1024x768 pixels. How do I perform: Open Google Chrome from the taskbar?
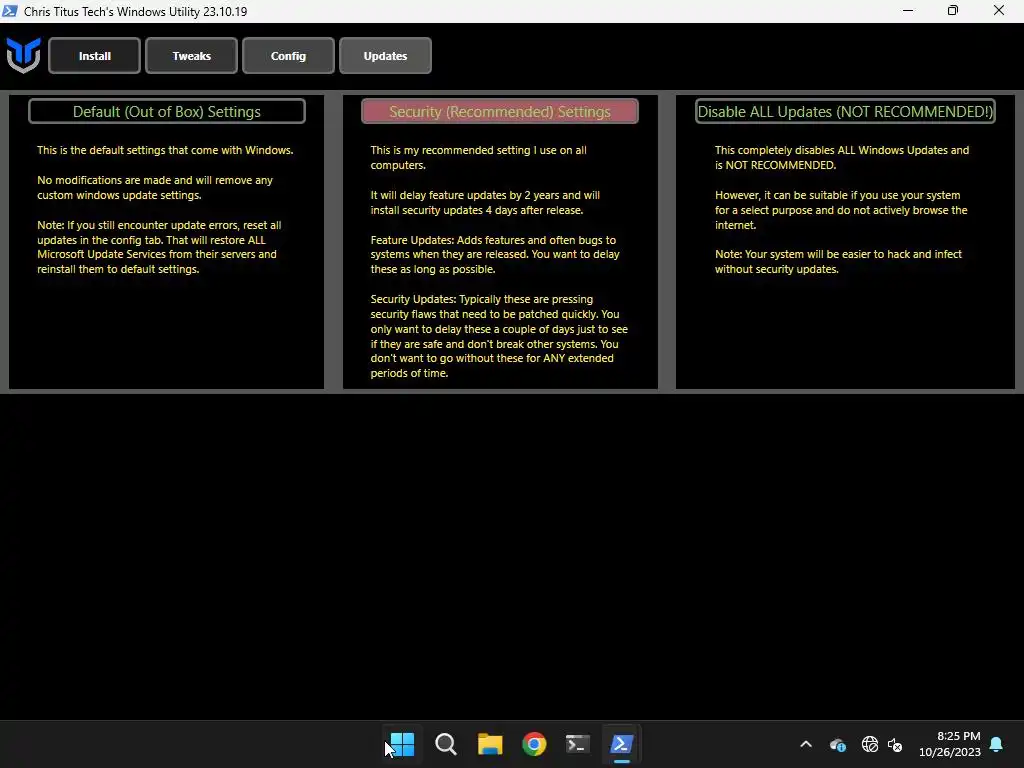[534, 744]
